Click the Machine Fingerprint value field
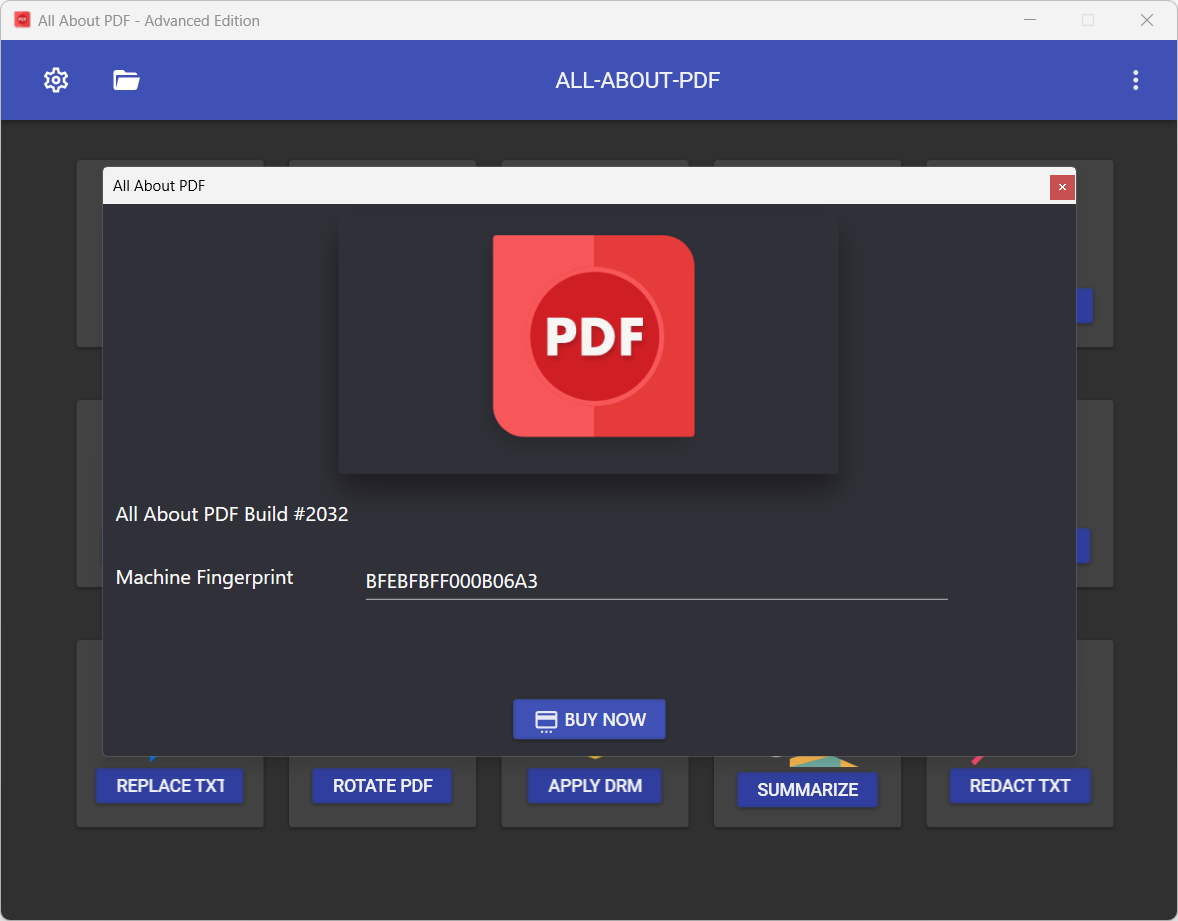 pyautogui.click(x=657, y=581)
